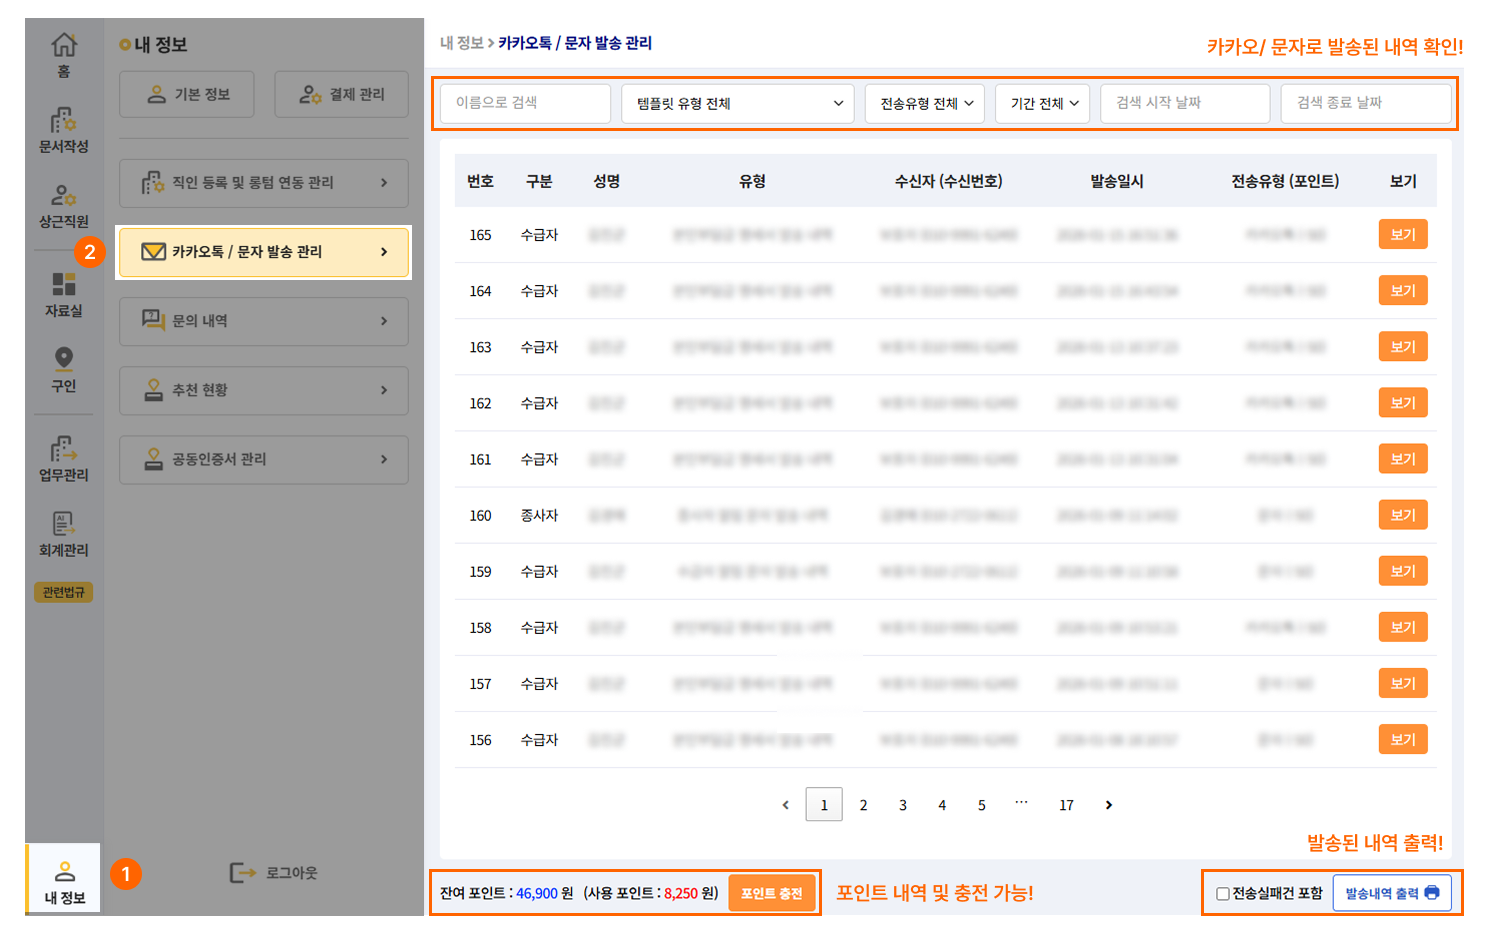The height and width of the screenshot is (933, 1489).
Task: Click the 구인 location pin icon
Action: tap(64, 359)
